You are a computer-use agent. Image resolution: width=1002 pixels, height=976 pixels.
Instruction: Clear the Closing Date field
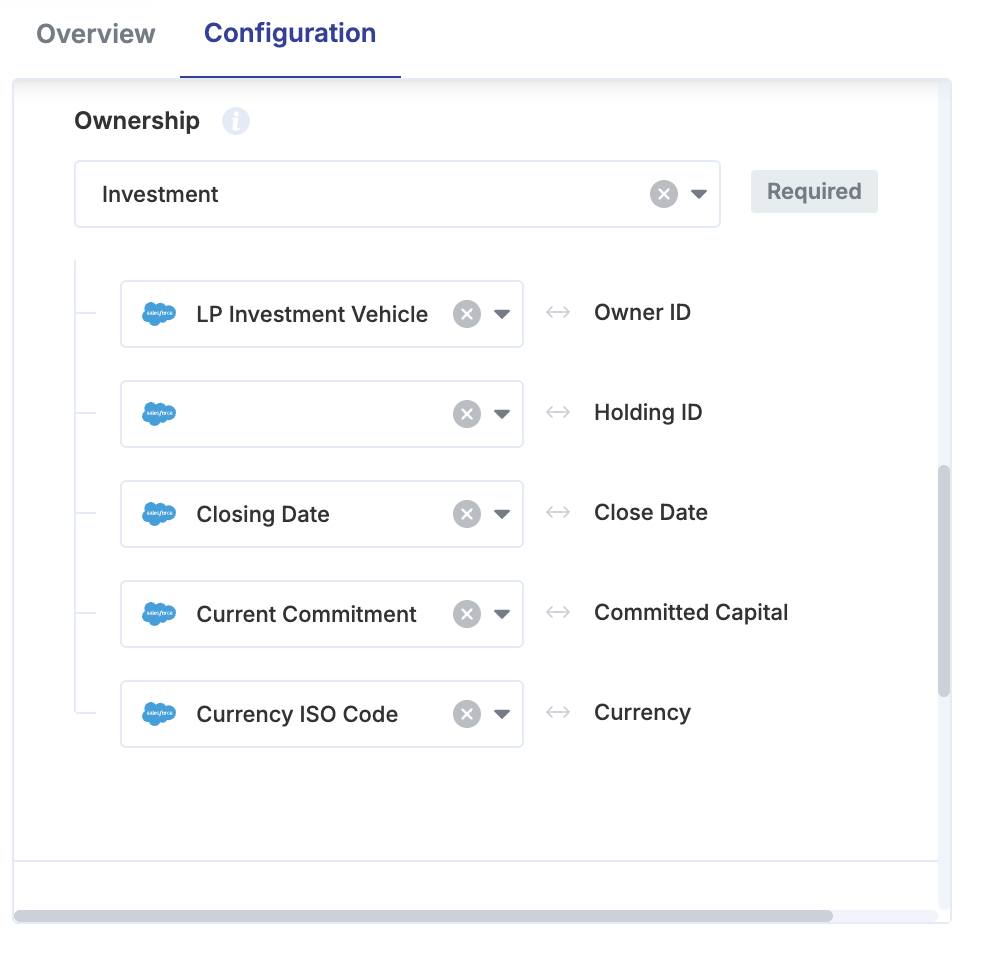(x=467, y=514)
